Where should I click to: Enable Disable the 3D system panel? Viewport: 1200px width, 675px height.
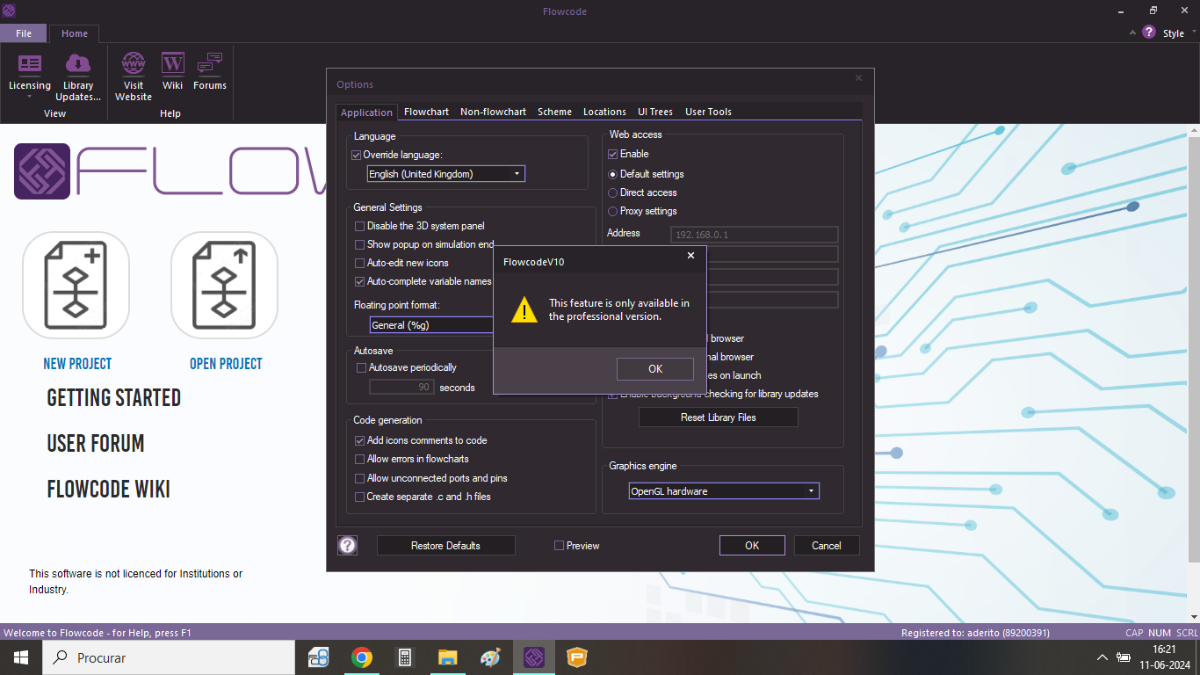[360, 226]
